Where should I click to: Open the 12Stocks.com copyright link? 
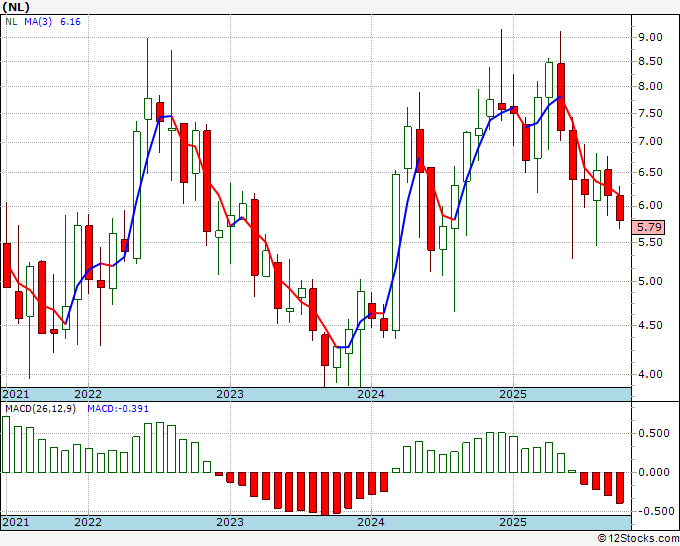[638, 539]
